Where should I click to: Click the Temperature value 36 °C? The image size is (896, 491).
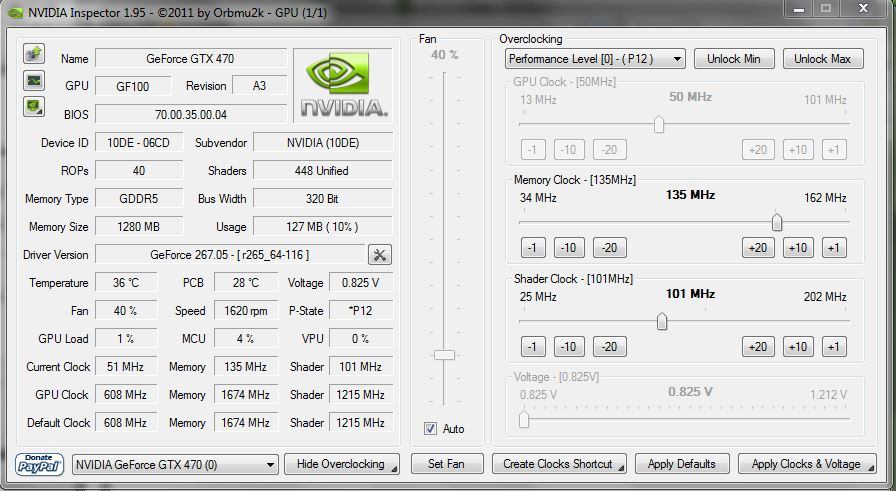click(126, 283)
